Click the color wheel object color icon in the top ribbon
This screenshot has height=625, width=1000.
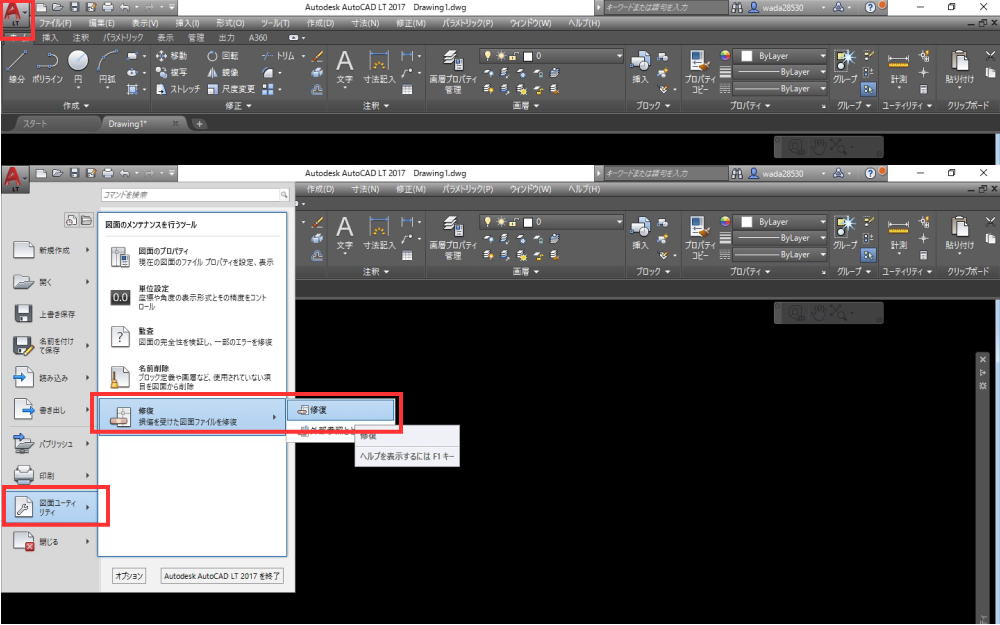click(725, 55)
